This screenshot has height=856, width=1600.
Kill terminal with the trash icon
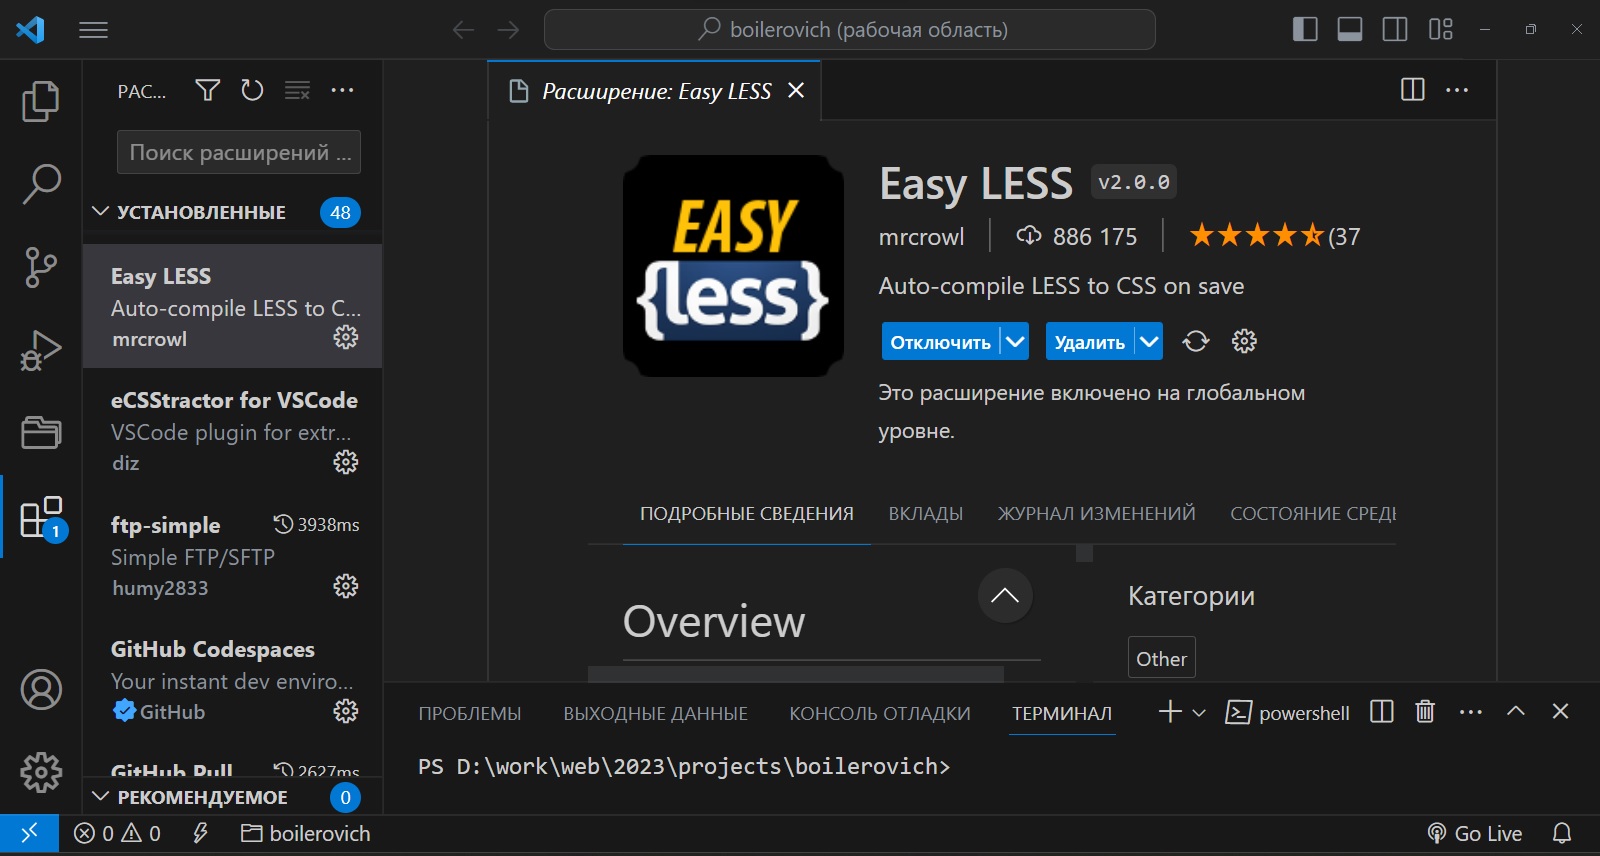(x=1425, y=712)
